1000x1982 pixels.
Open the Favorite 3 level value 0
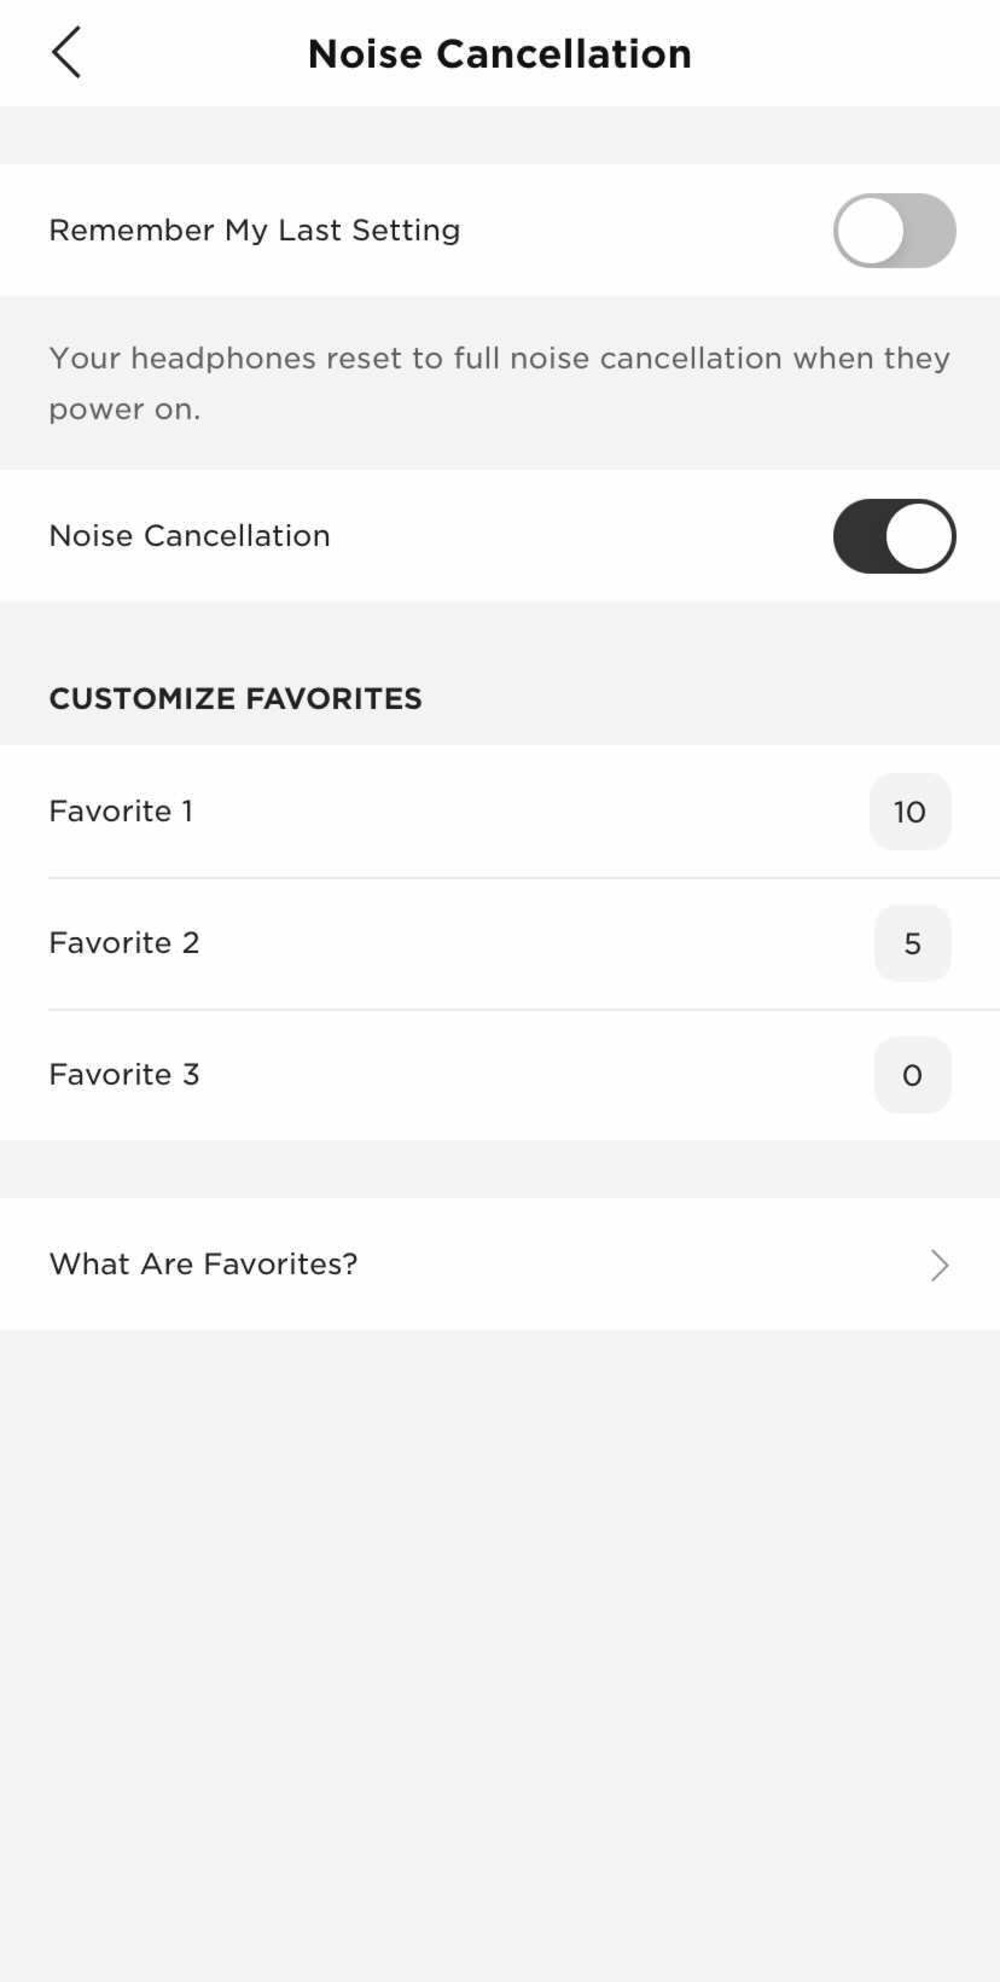click(x=912, y=1075)
